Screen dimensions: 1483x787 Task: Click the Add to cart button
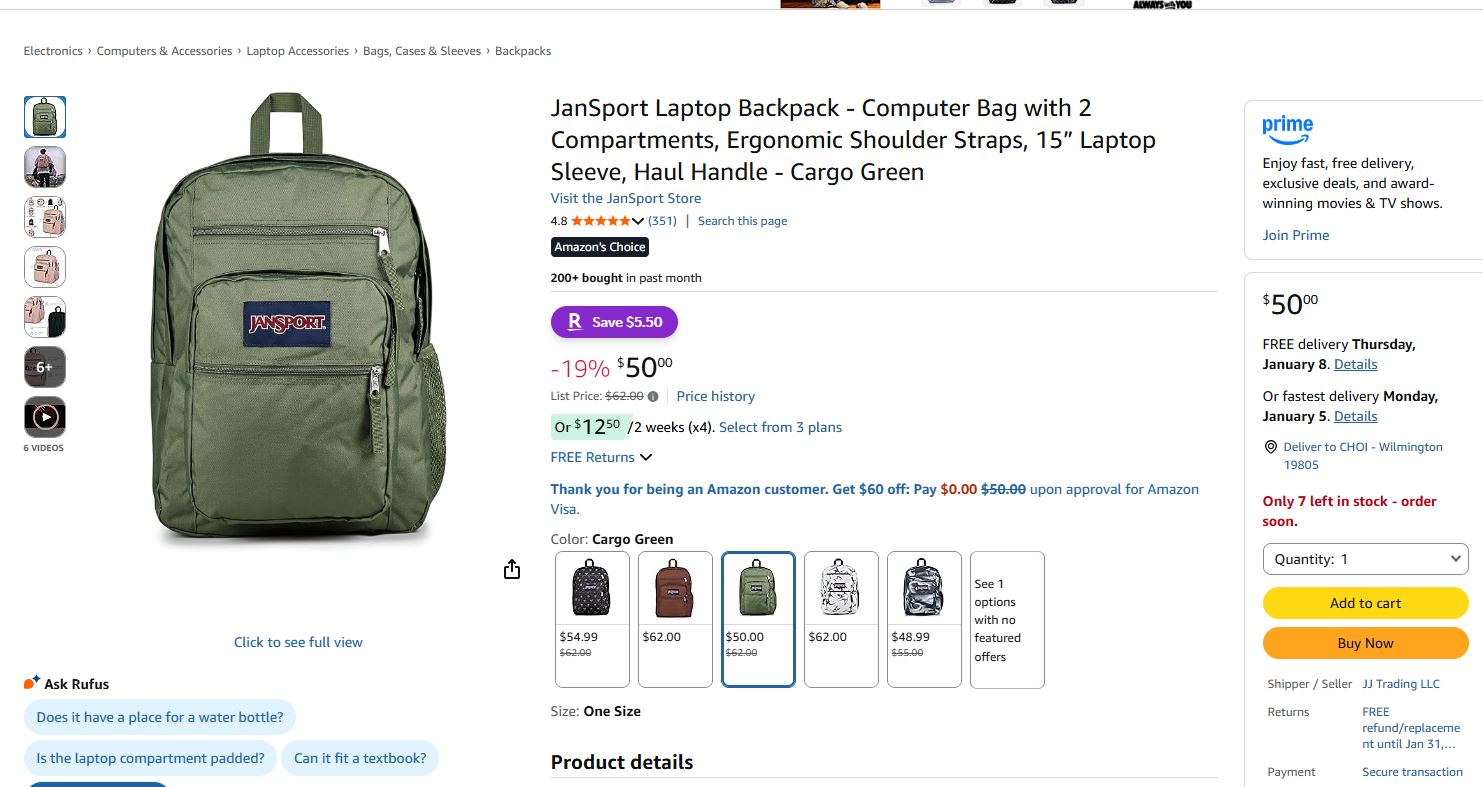[x=1365, y=603]
